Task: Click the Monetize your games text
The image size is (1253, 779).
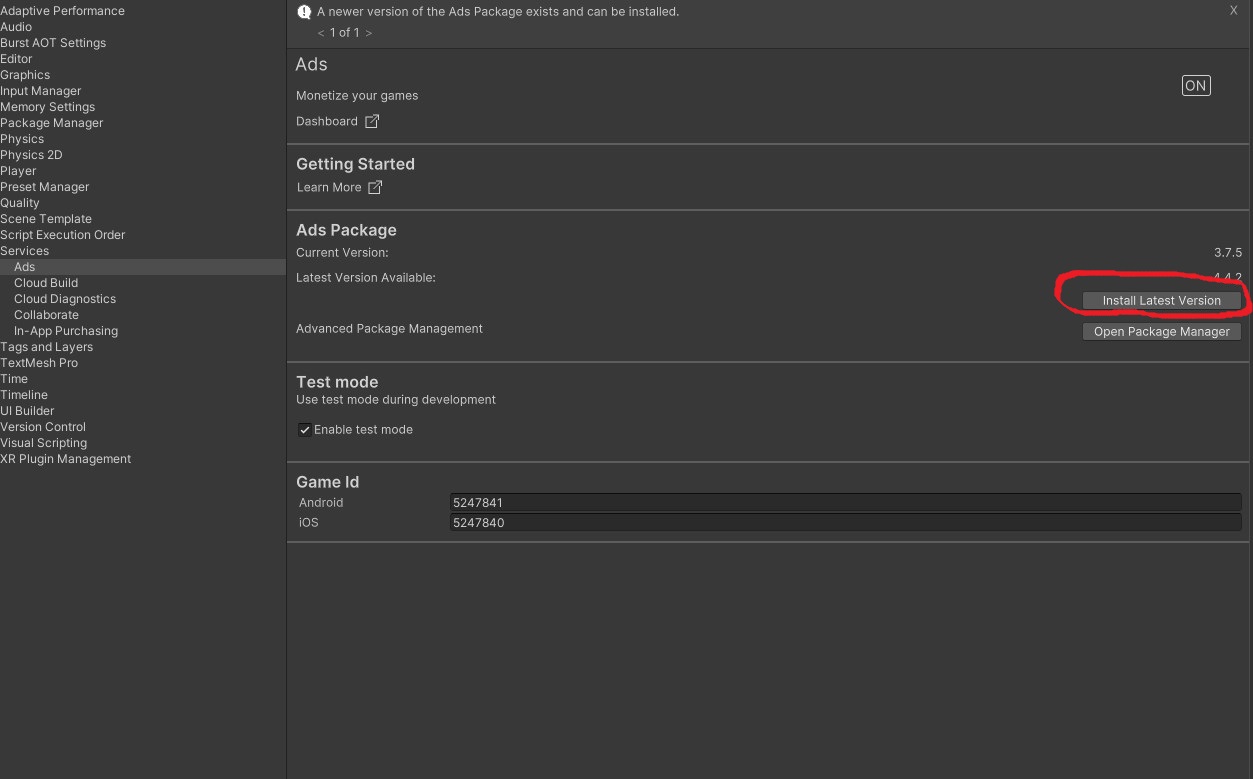Action: point(357,96)
